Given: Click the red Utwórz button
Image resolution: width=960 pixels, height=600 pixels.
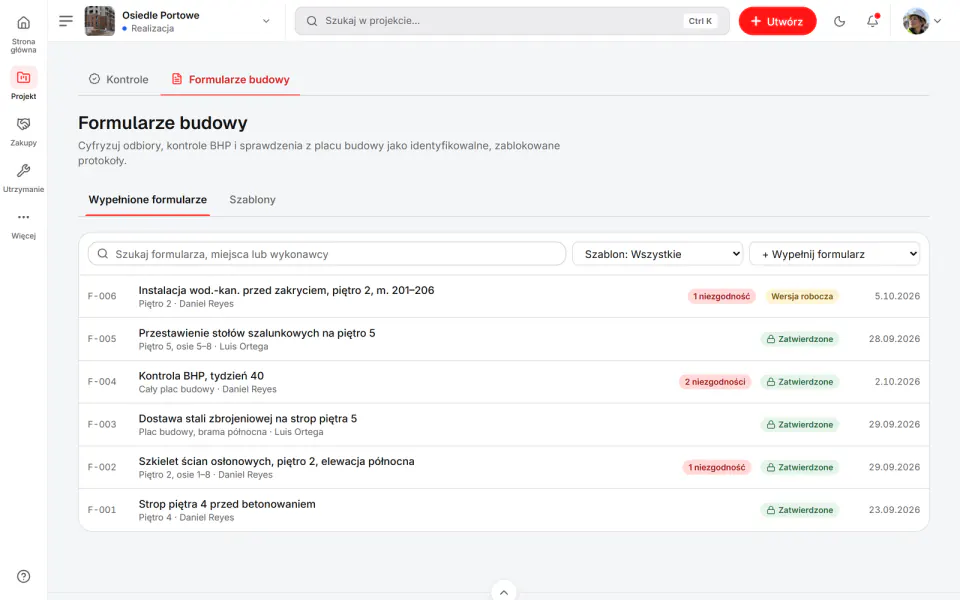Looking at the screenshot, I should point(777,21).
